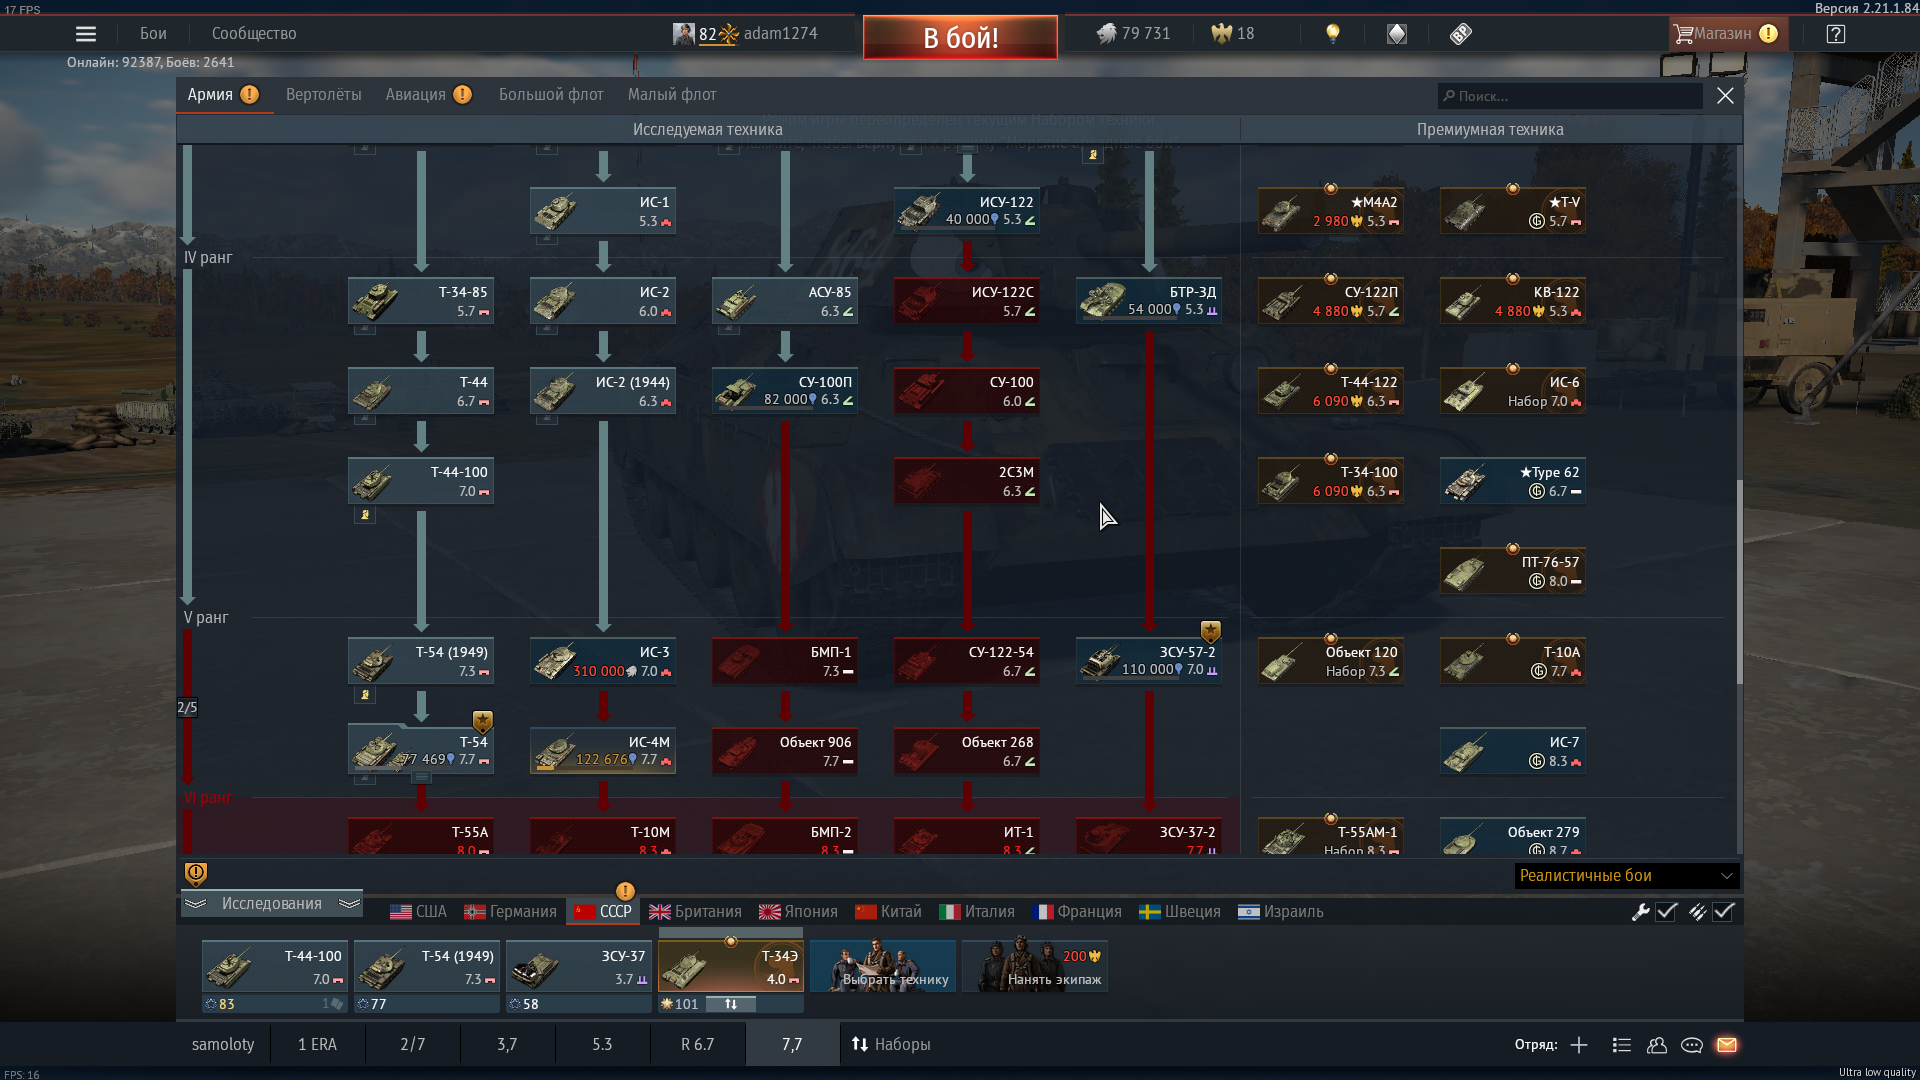Select ИС-3 vehicle in research tree
This screenshot has height=1080, width=1920.
603,661
